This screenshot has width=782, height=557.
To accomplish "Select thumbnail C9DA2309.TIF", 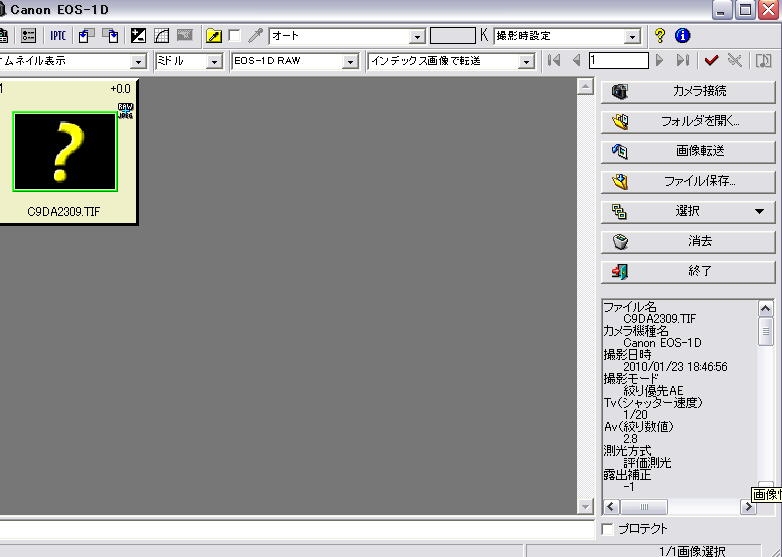I will tap(65, 152).
